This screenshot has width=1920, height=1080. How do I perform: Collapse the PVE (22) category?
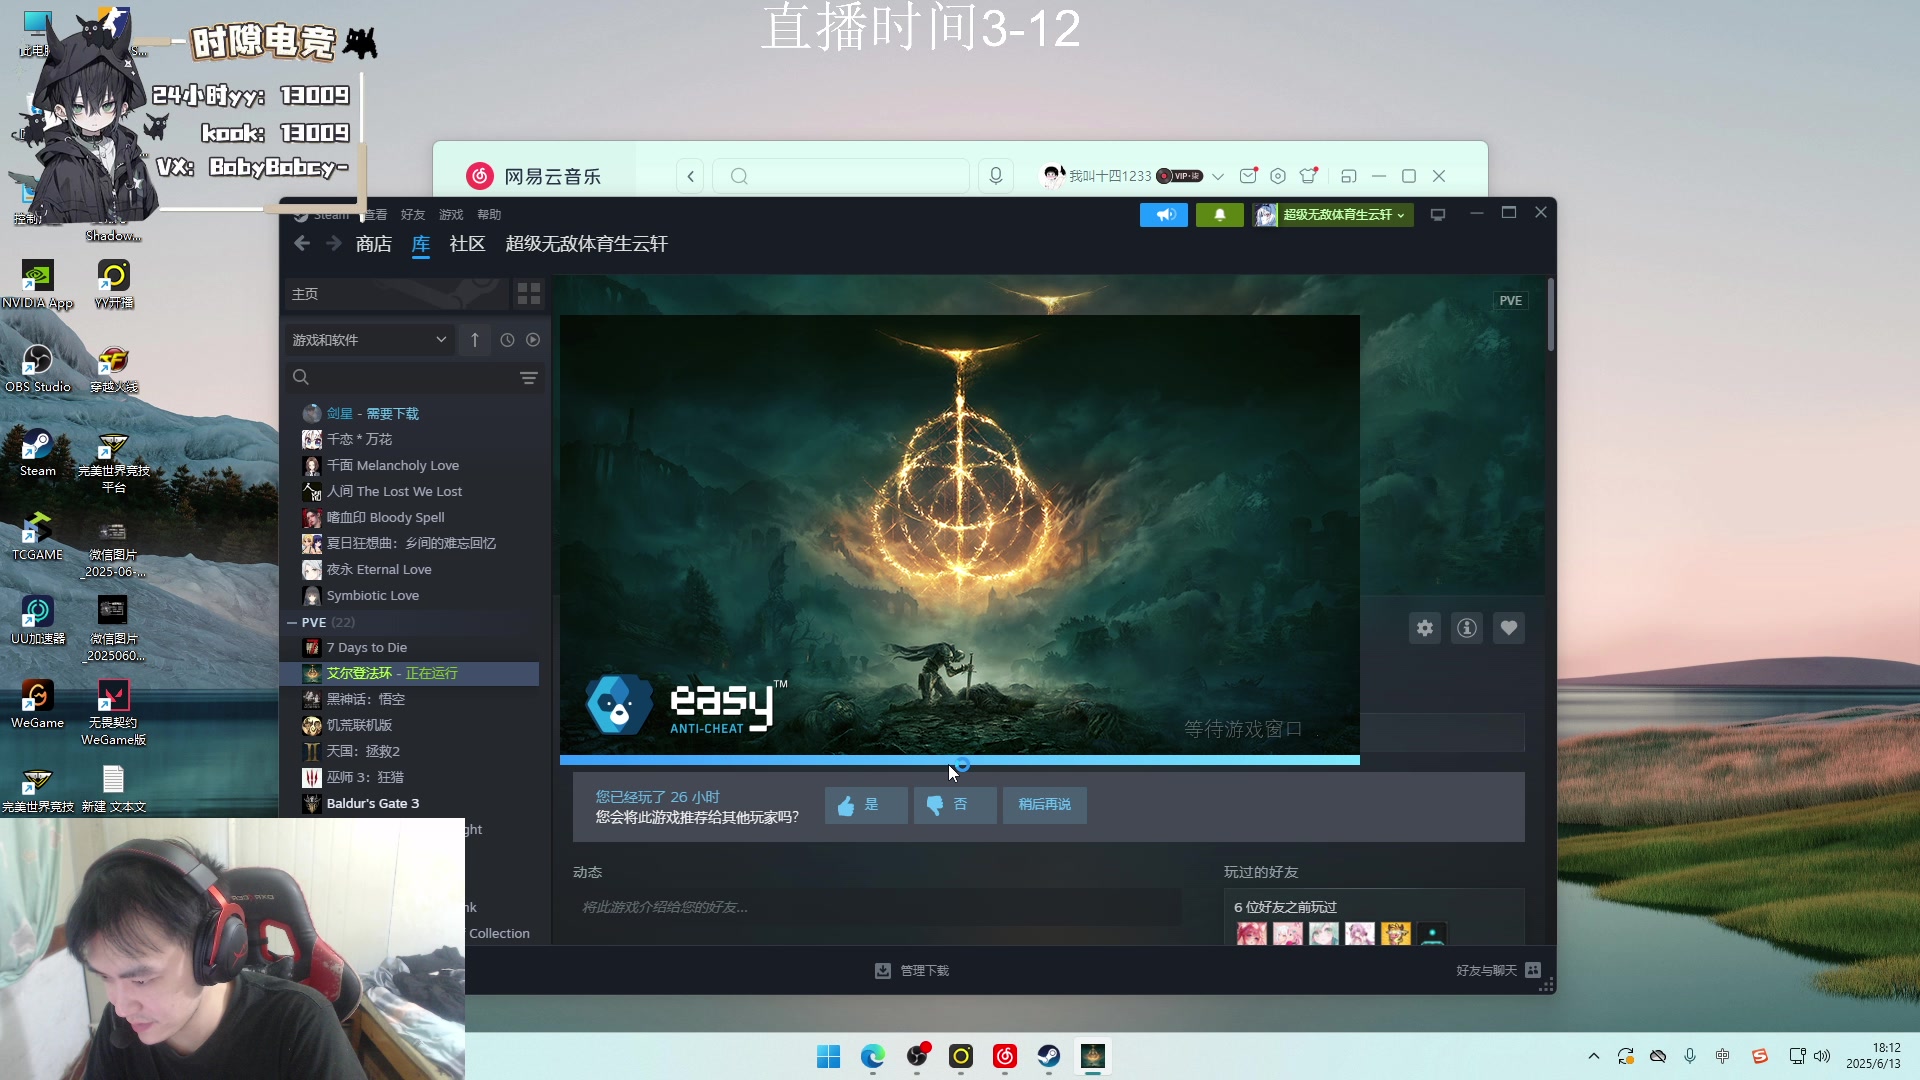point(292,622)
